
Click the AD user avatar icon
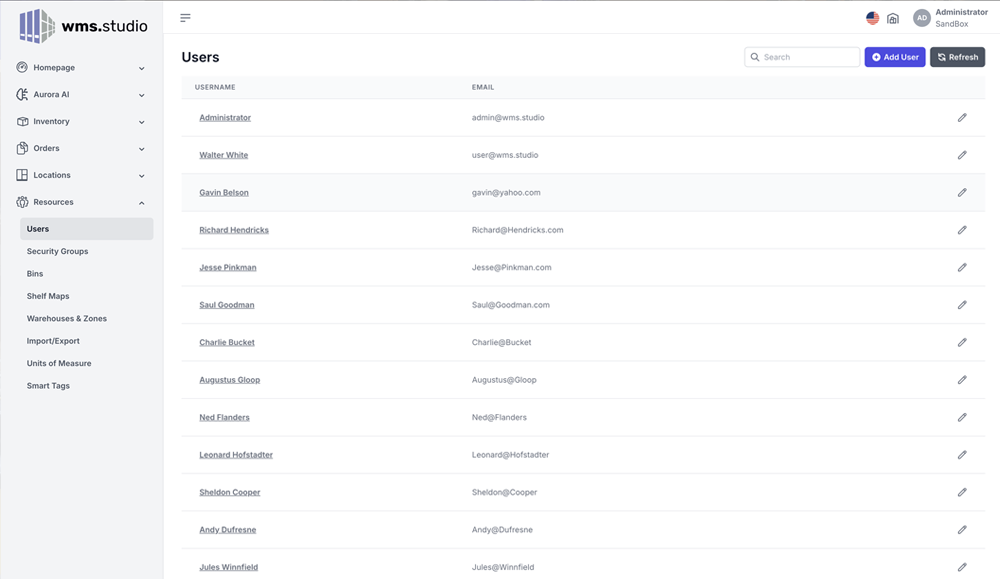[921, 18]
